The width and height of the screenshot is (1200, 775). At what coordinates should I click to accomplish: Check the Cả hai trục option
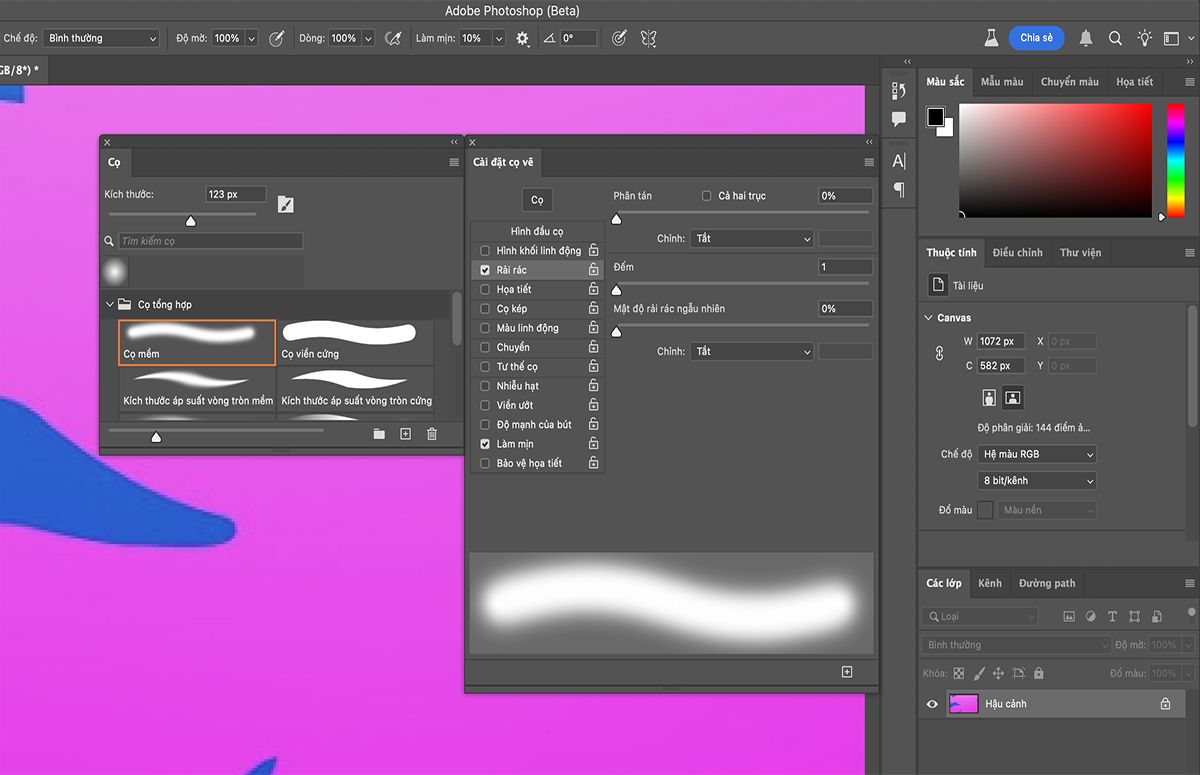click(x=707, y=196)
